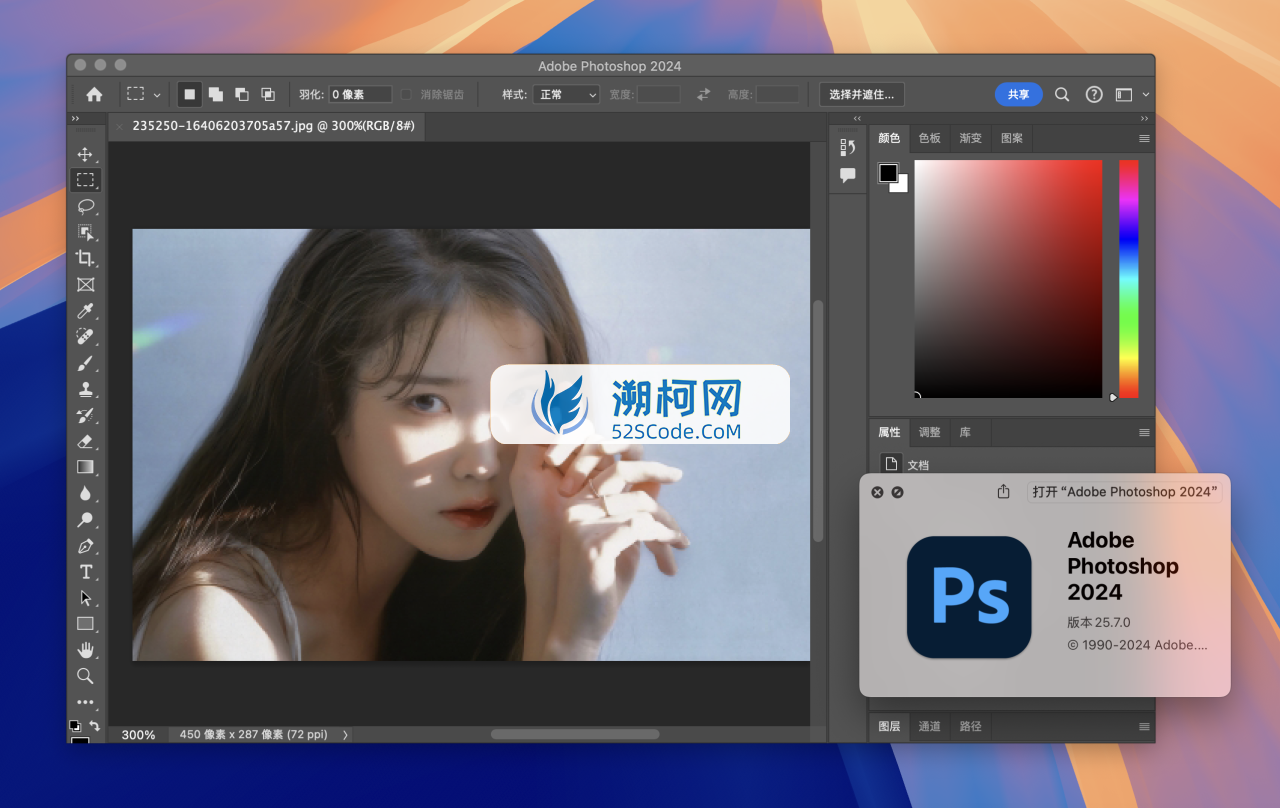Click the 羽化 feather input field
This screenshot has width=1280, height=808.
360,94
